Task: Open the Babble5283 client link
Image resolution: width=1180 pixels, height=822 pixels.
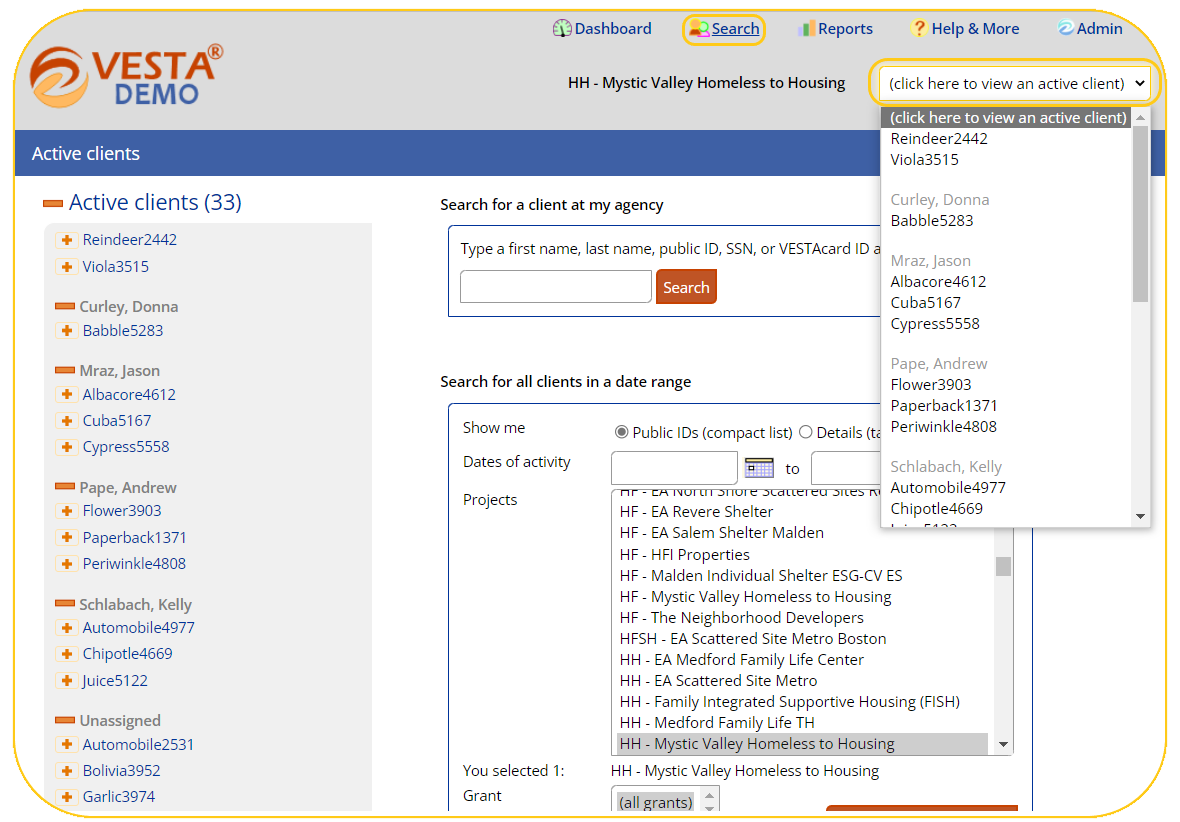Action: tap(123, 330)
